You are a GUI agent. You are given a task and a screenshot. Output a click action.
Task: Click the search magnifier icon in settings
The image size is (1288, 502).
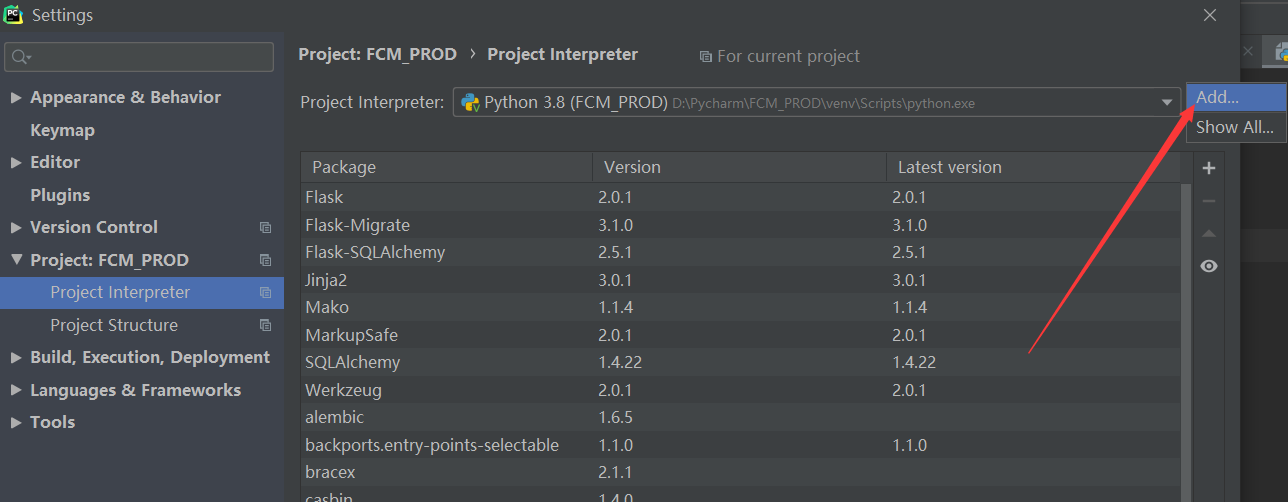tap(20, 57)
